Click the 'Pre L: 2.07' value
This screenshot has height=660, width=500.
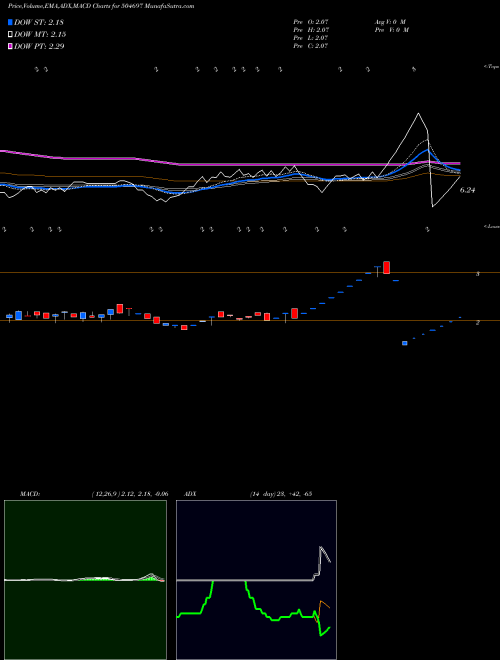pyautogui.click(x=311, y=38)
